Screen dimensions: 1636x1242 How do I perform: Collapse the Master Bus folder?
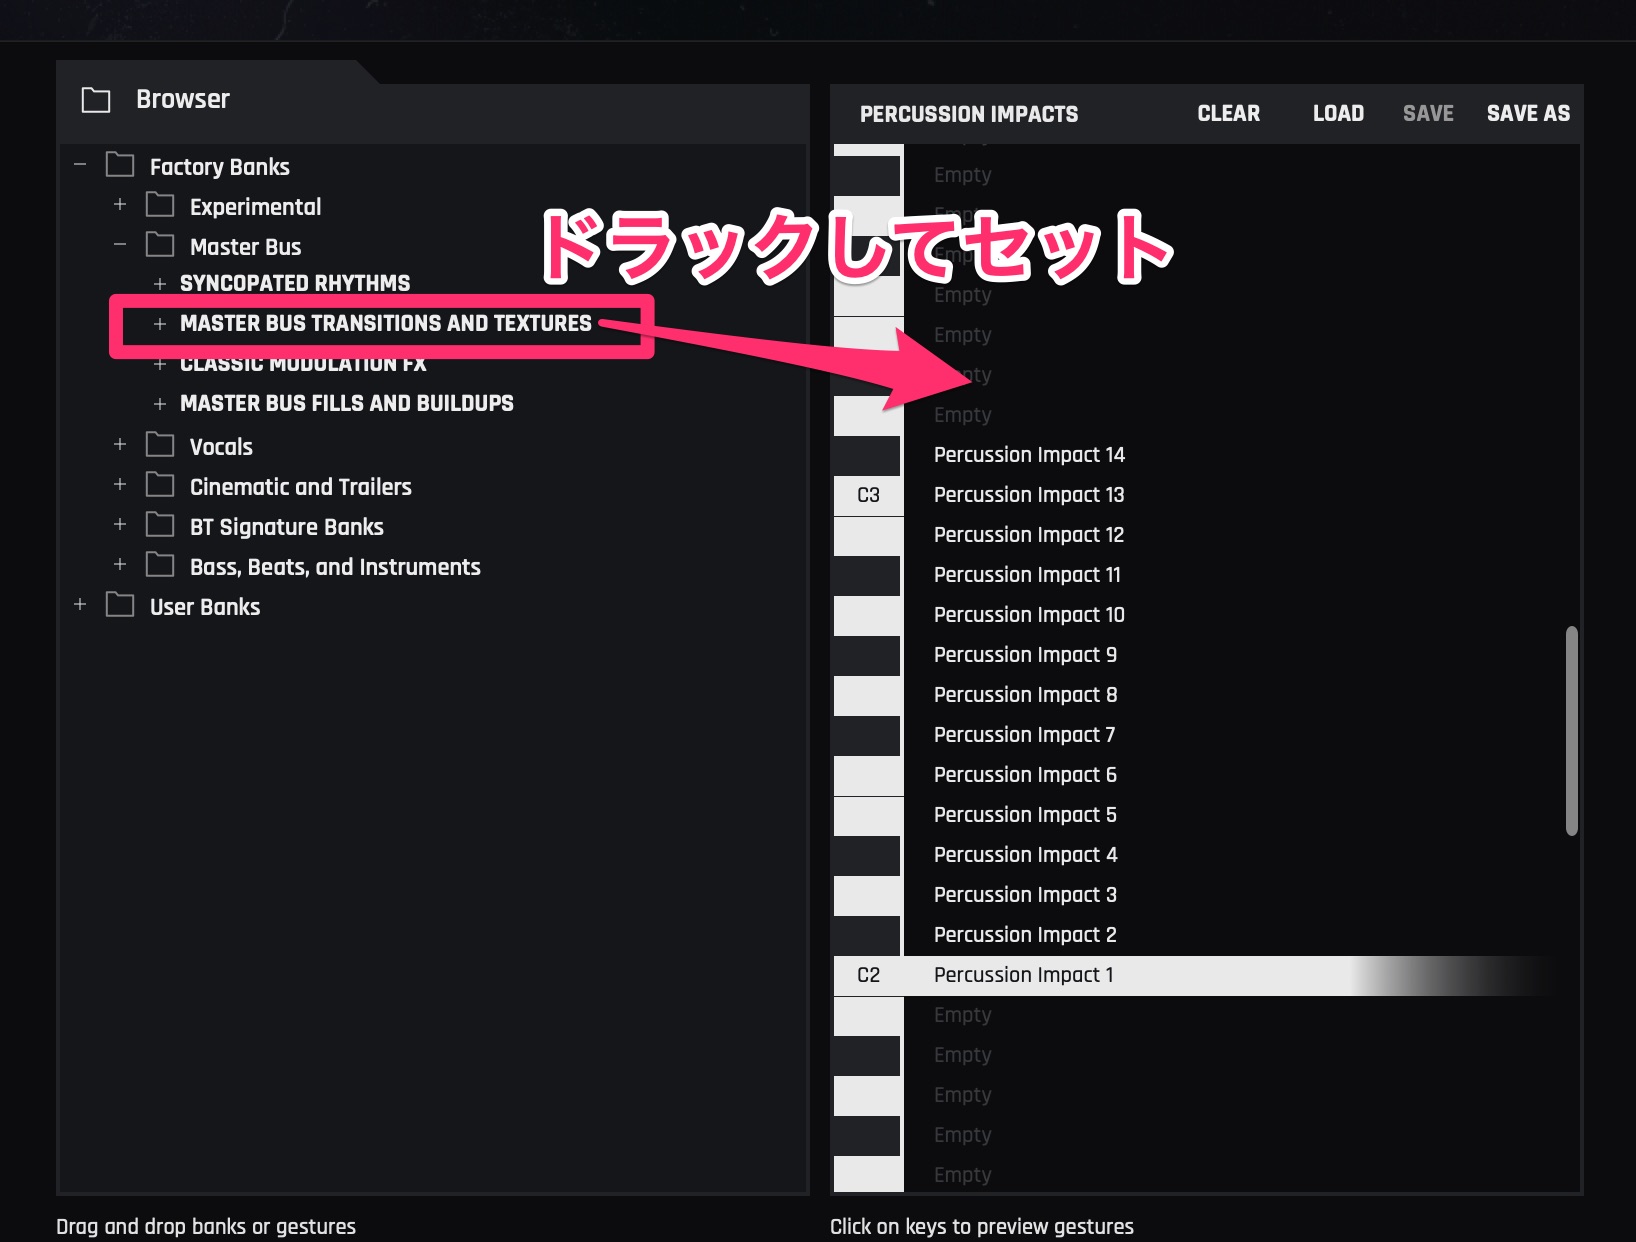120,245
